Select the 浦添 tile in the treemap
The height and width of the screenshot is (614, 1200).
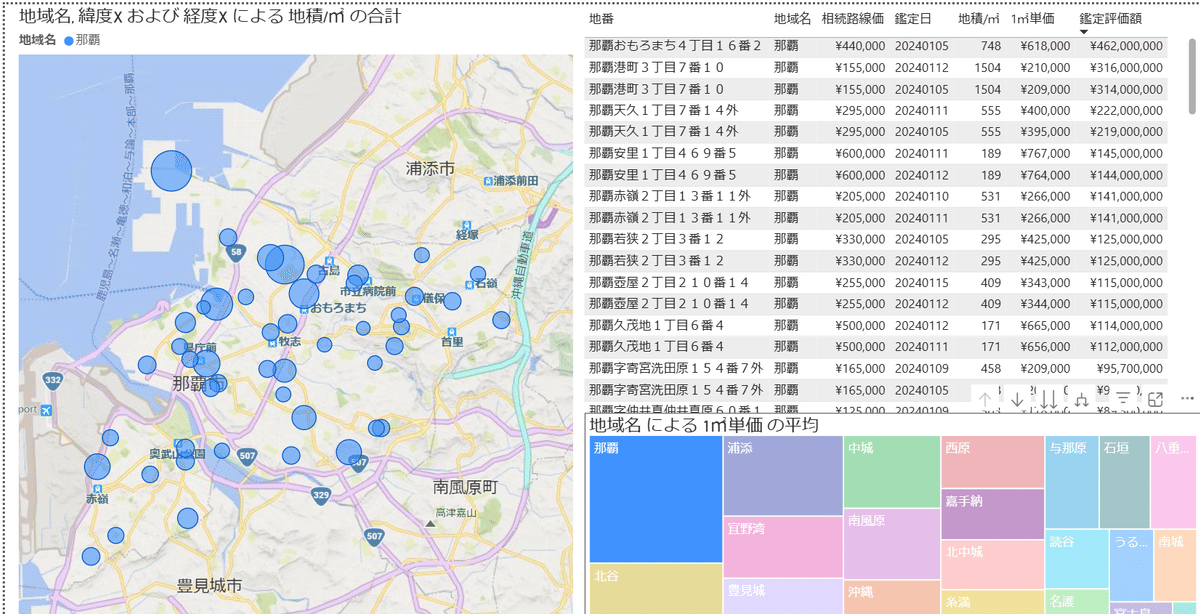point(783,476)
